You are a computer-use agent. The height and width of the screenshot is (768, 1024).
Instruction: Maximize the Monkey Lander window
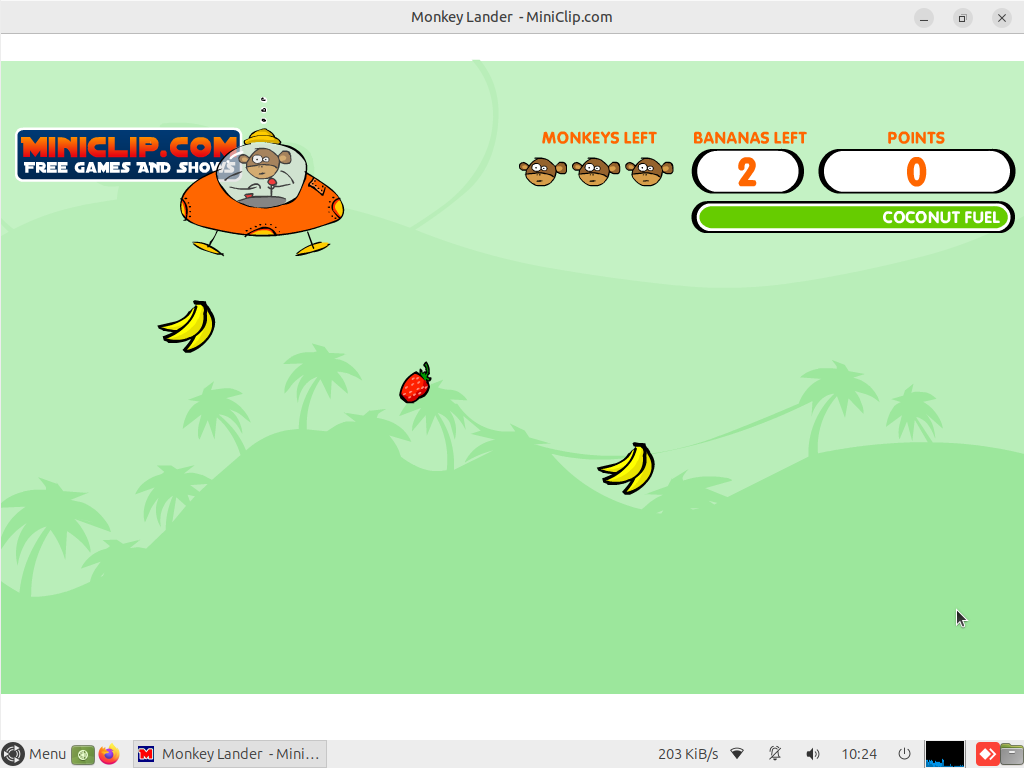pos(962,18)
